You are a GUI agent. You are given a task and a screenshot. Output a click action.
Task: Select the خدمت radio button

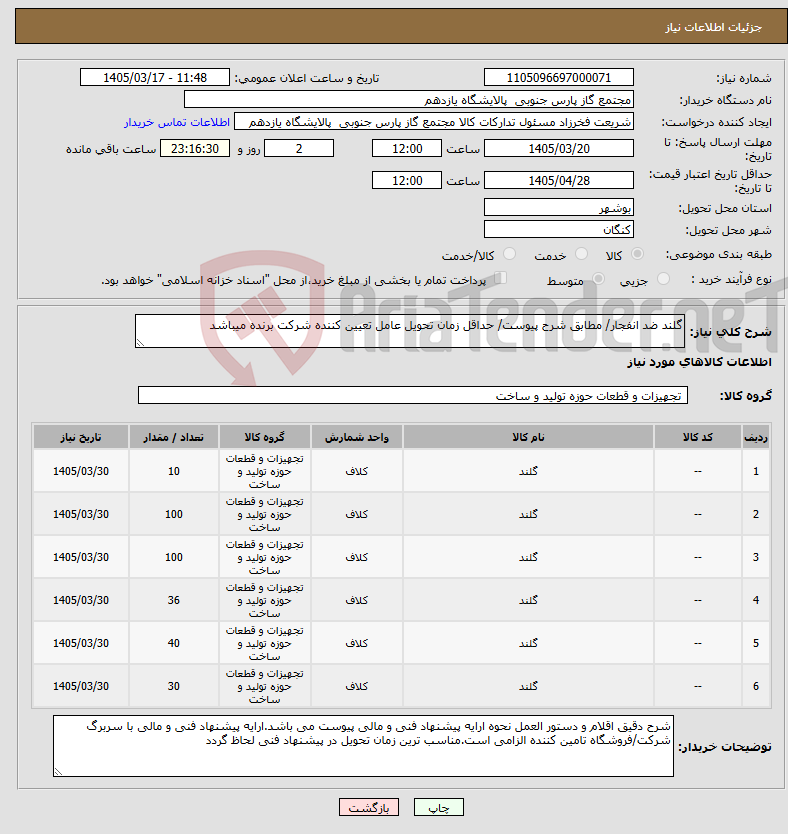pos(581,254)
